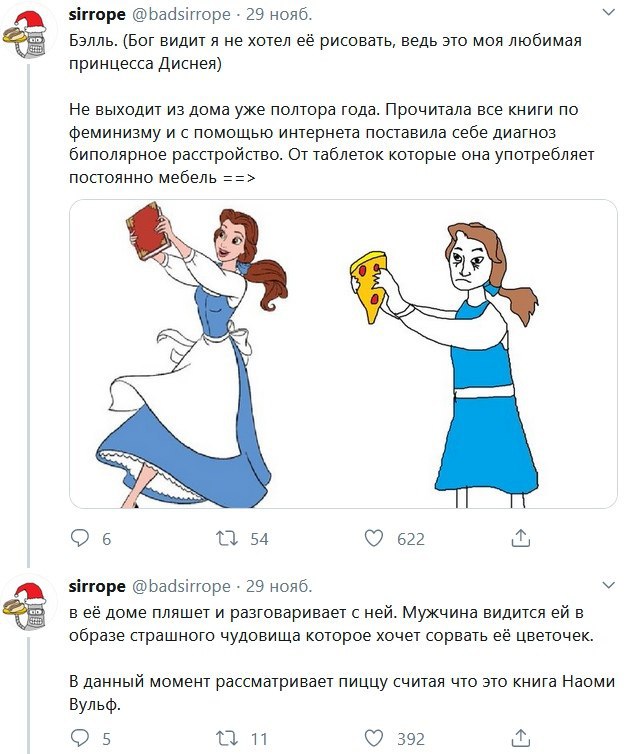Open the sirrope display name in second tweet

pos(97,587)
